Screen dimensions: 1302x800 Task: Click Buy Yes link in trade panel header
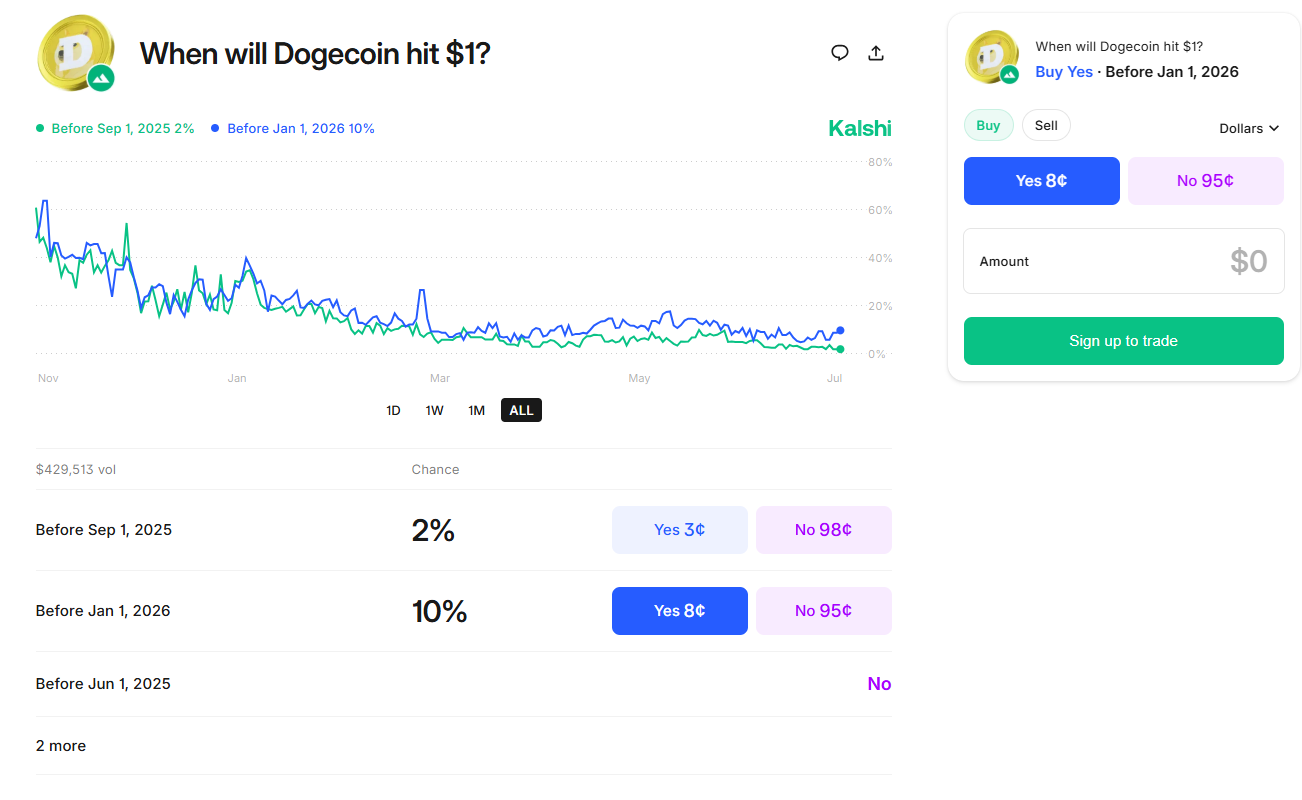pos(1064,72)
